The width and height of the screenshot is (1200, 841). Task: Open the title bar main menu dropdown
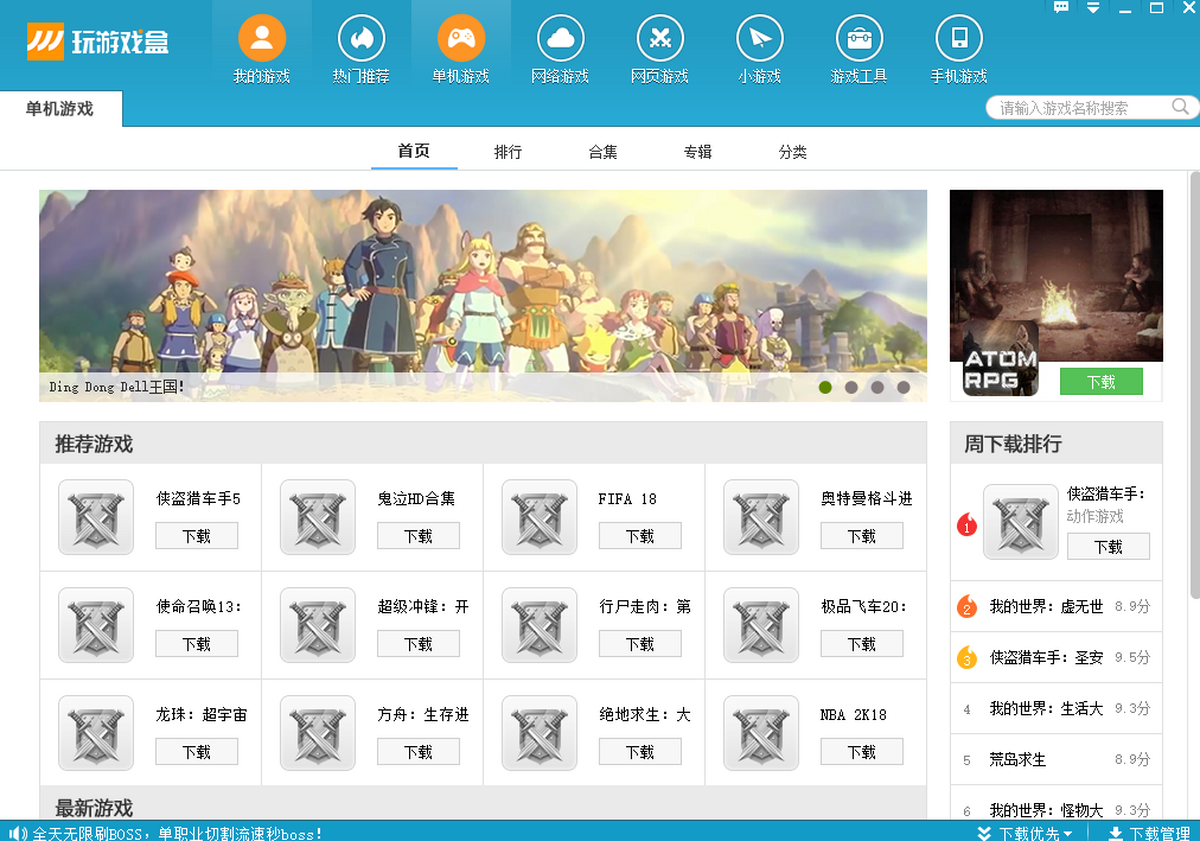1093,8
